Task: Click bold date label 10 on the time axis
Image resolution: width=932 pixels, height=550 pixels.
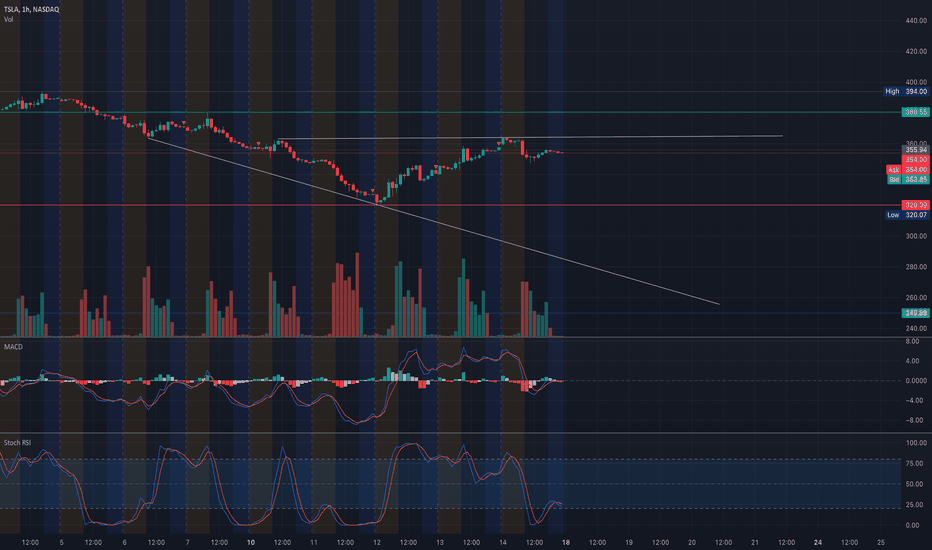Action: [x=250, y=543]
